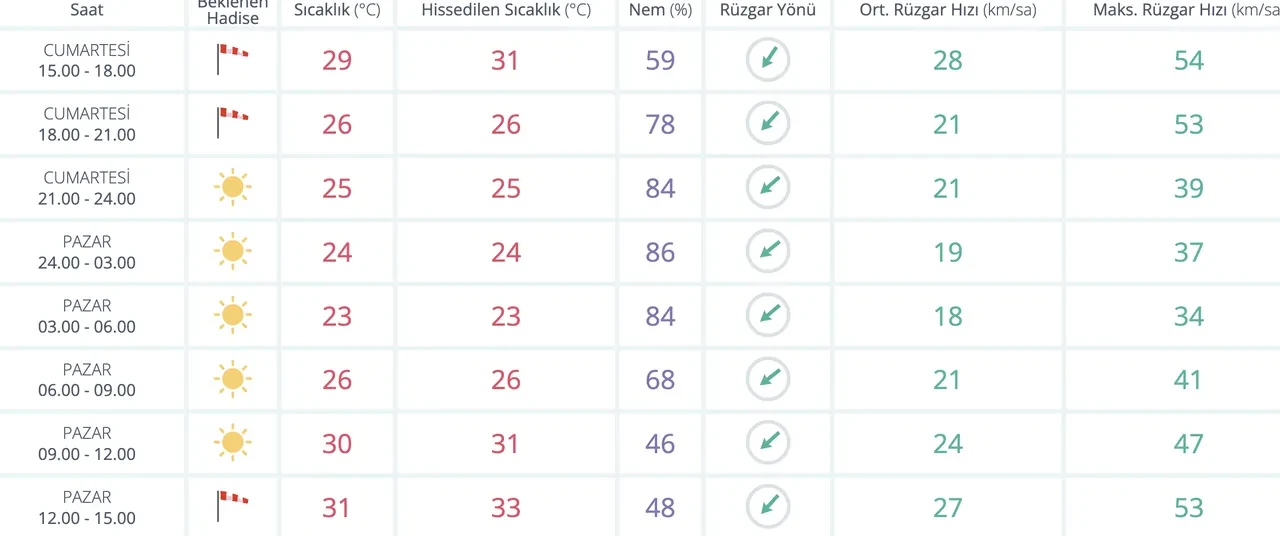1280x536 pixels.
Task: Click the windsock icon for Cumartesi 15.00 - 18.00
Action: click(x=232, y=60)
